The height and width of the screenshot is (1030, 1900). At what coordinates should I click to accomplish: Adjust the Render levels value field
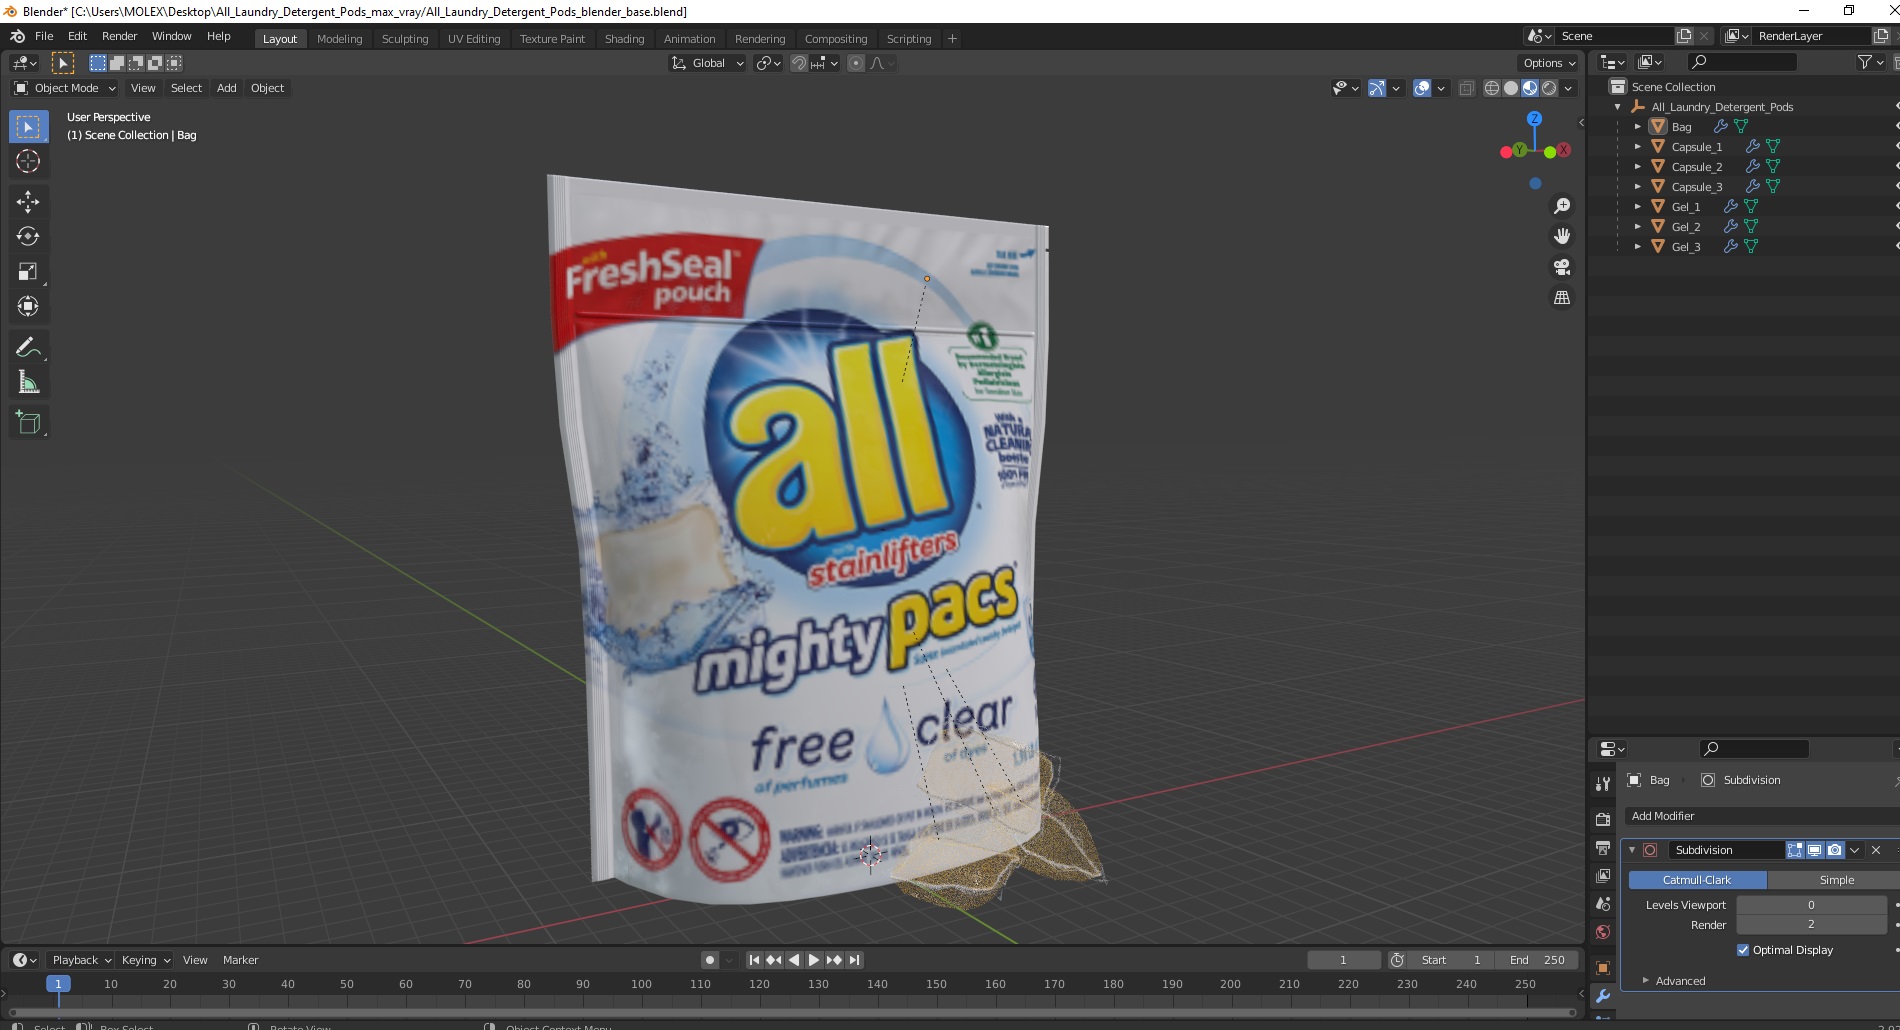(x=1811, y=925)
